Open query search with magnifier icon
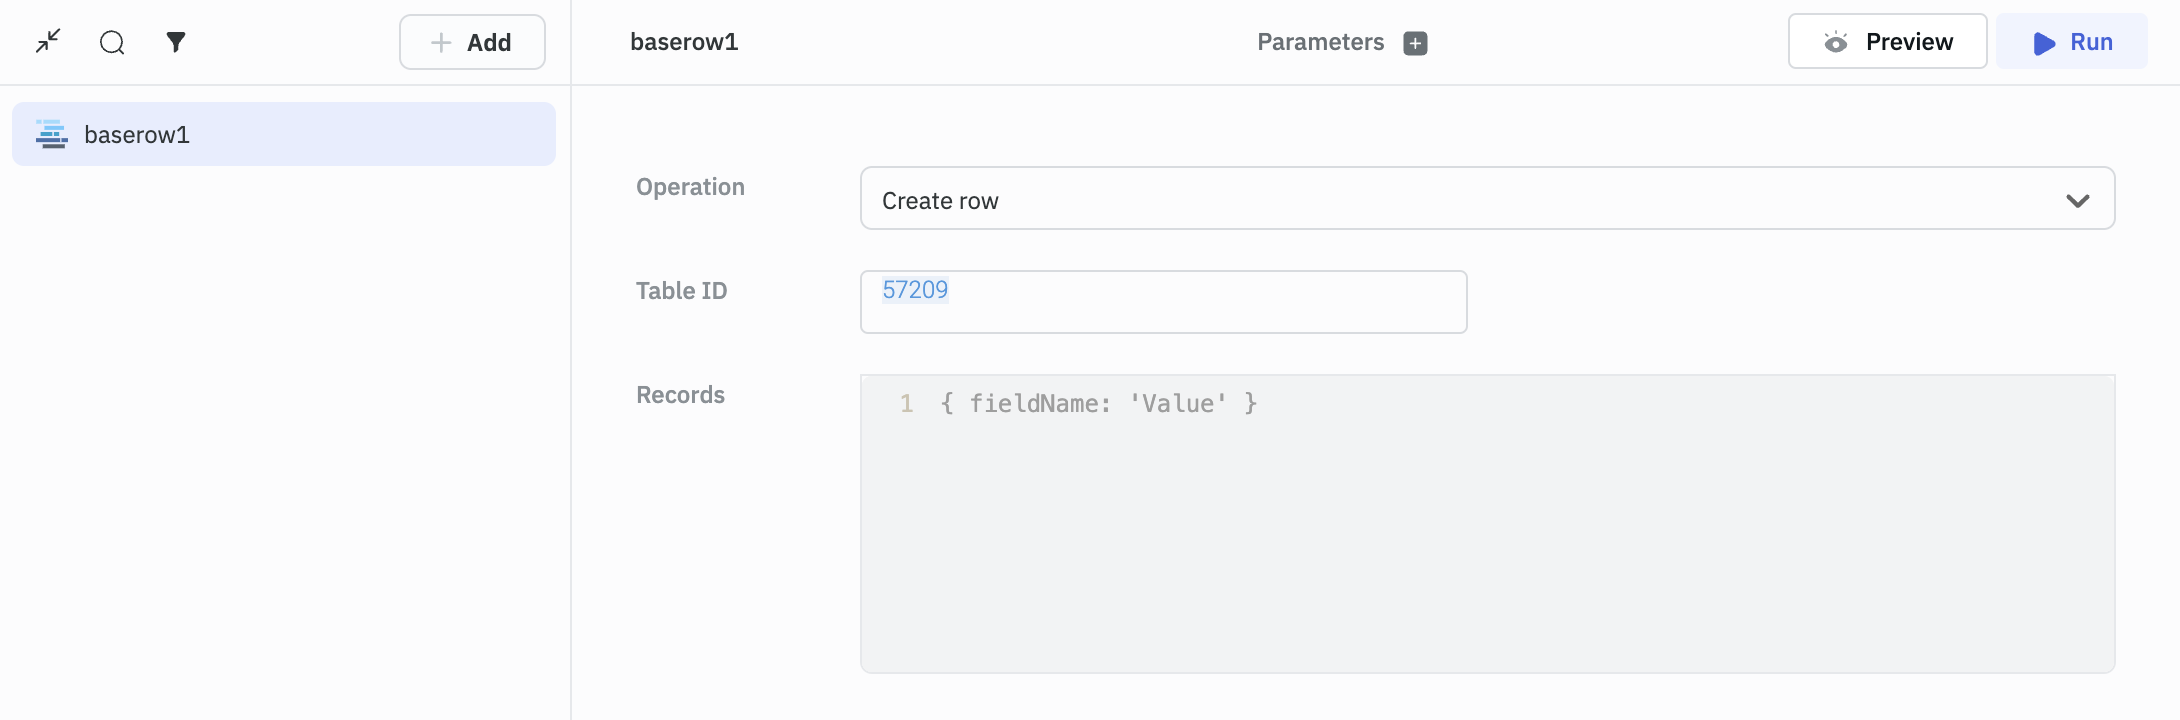 pos(112,42)
